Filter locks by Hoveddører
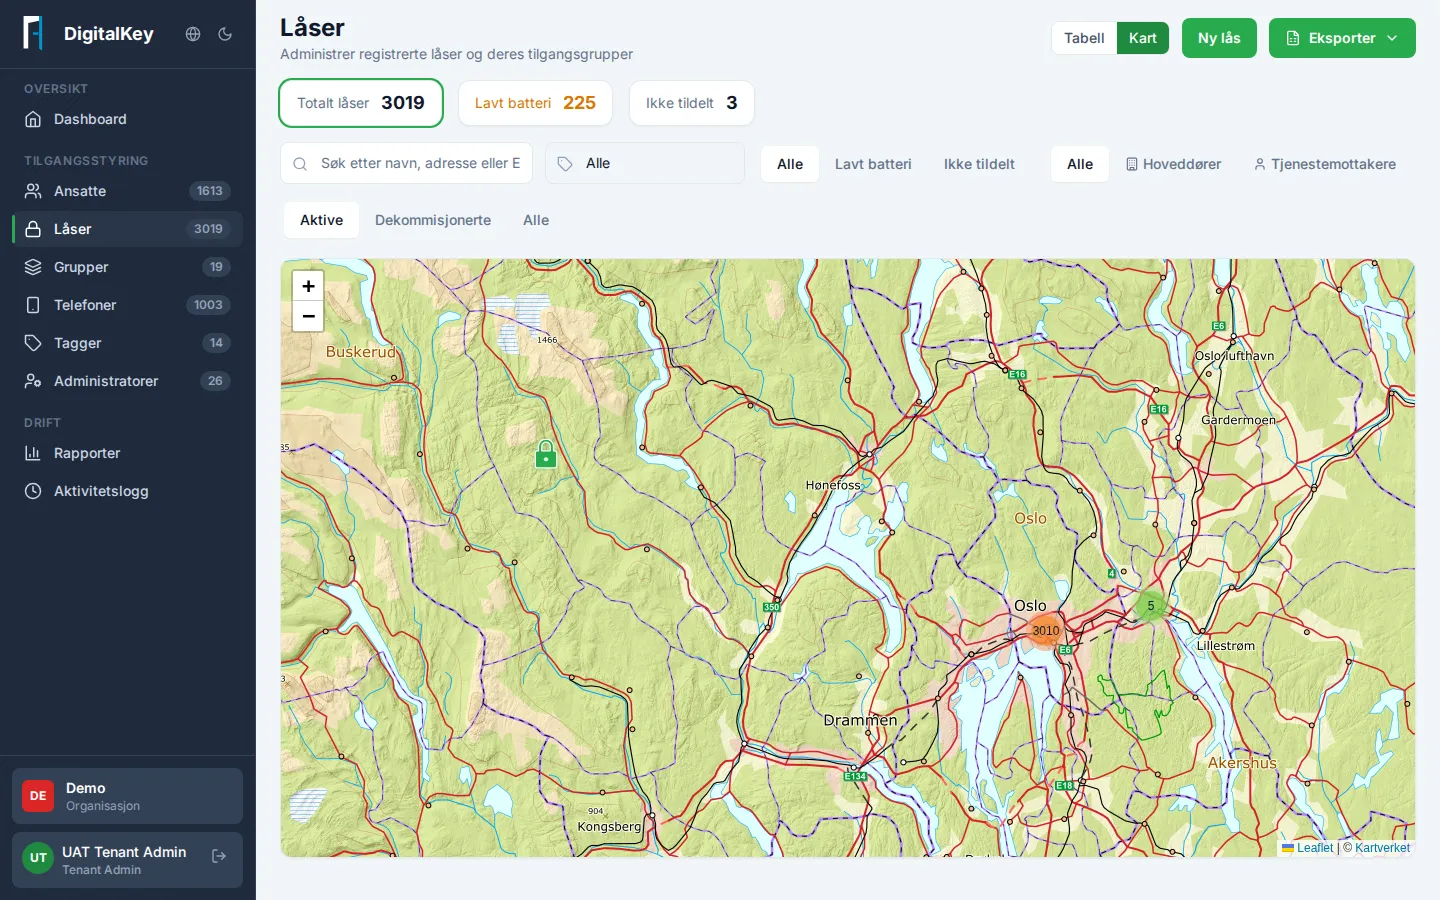1440x900 pixels. click(1174, 164)
